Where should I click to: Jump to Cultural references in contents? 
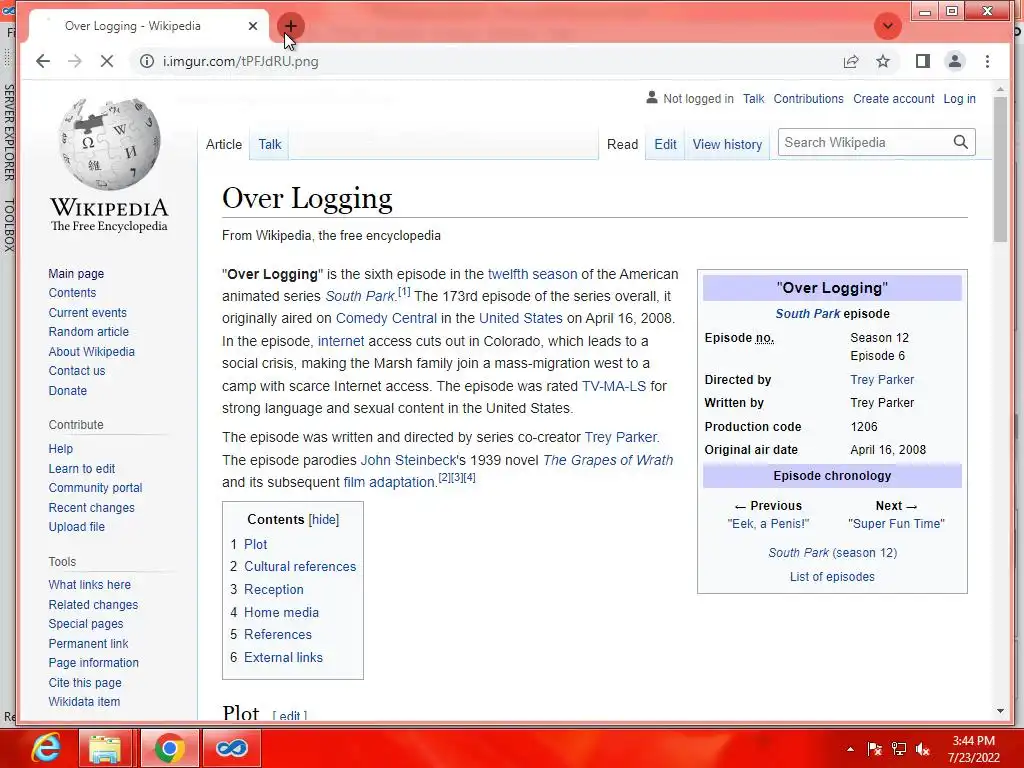300,566
